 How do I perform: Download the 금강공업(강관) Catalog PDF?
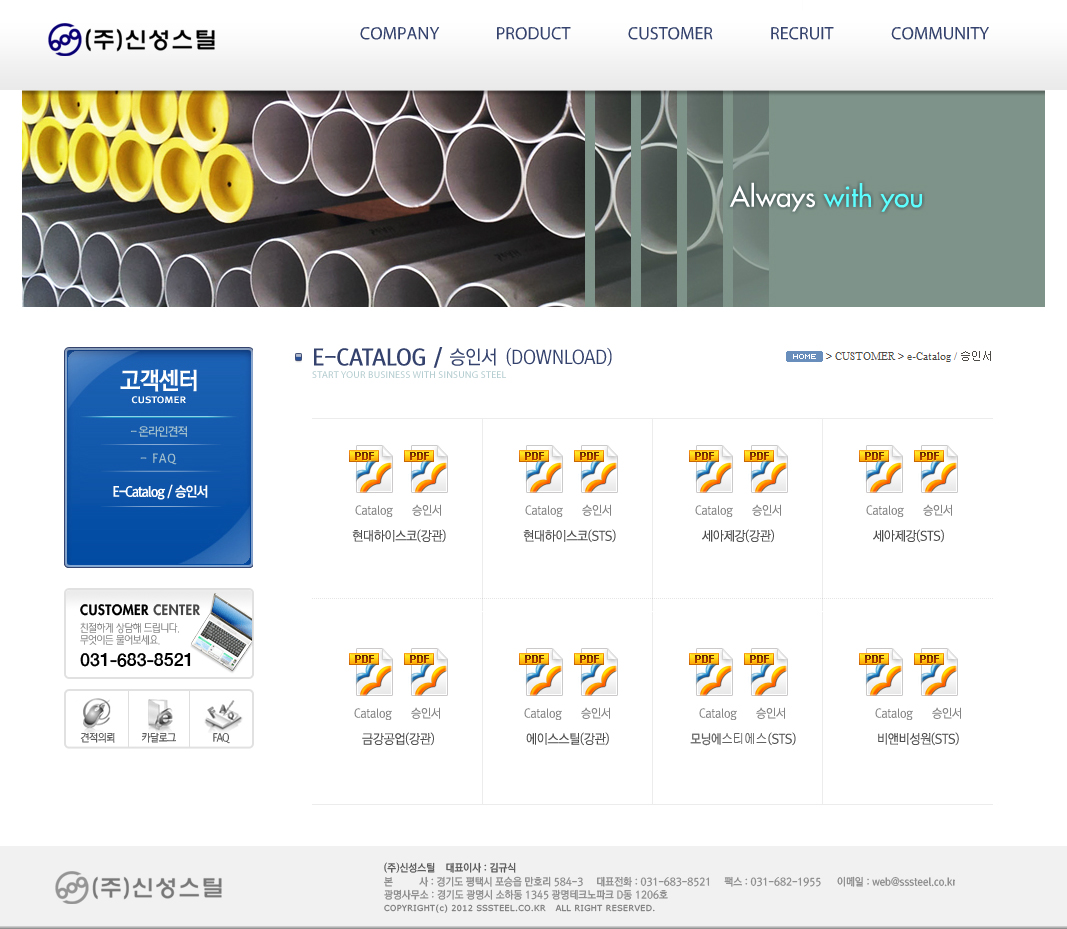click(x=371, y=673)
